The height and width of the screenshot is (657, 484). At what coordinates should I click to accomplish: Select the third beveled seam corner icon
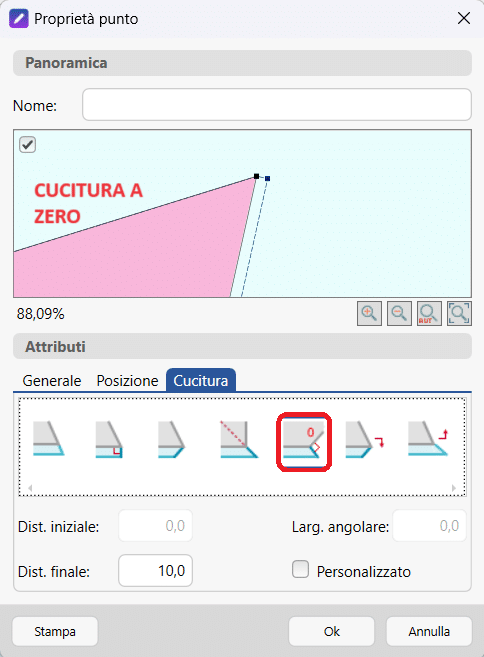coord(171,439)
